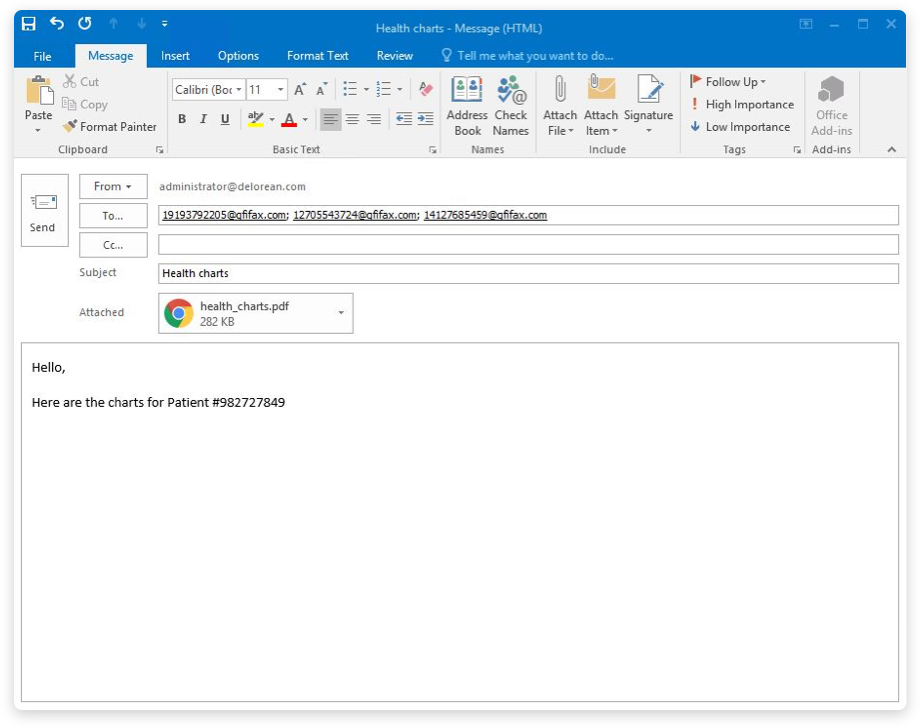
Task: Switch to the Format Text tab
Action: [x=317, y=56]
